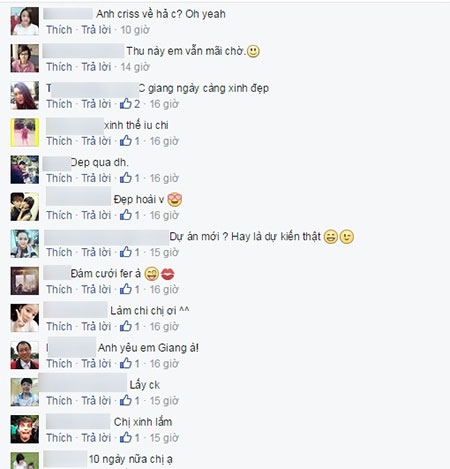Open the yellow-framed avatar beside "xinh thế iu chi"
Viewport: 450px width, 469px height.
point(25,132)
